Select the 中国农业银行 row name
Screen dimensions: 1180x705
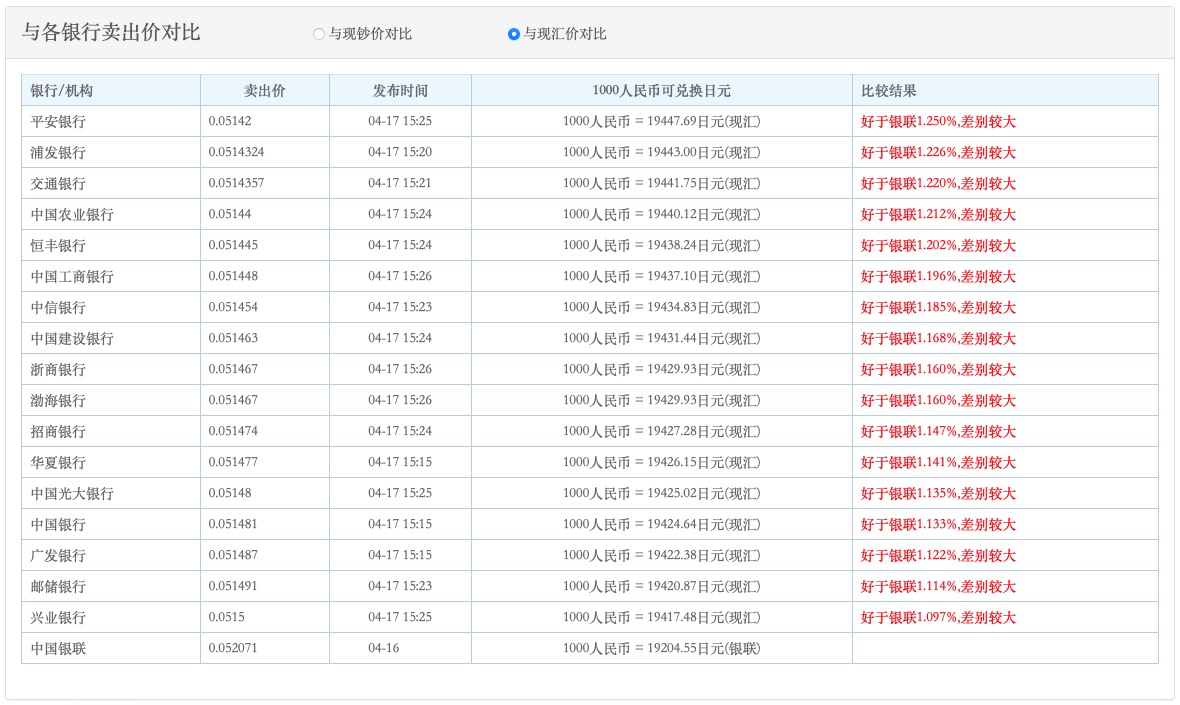pyautogui.click(x=72, y=214)
